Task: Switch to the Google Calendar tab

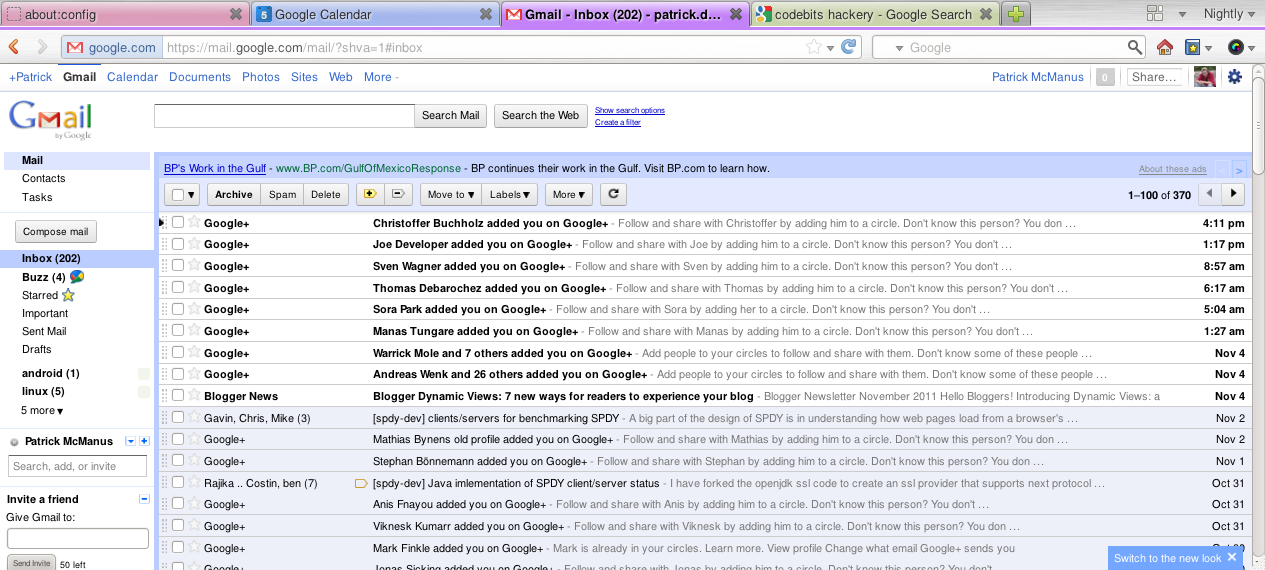Action: pos(374,14)
